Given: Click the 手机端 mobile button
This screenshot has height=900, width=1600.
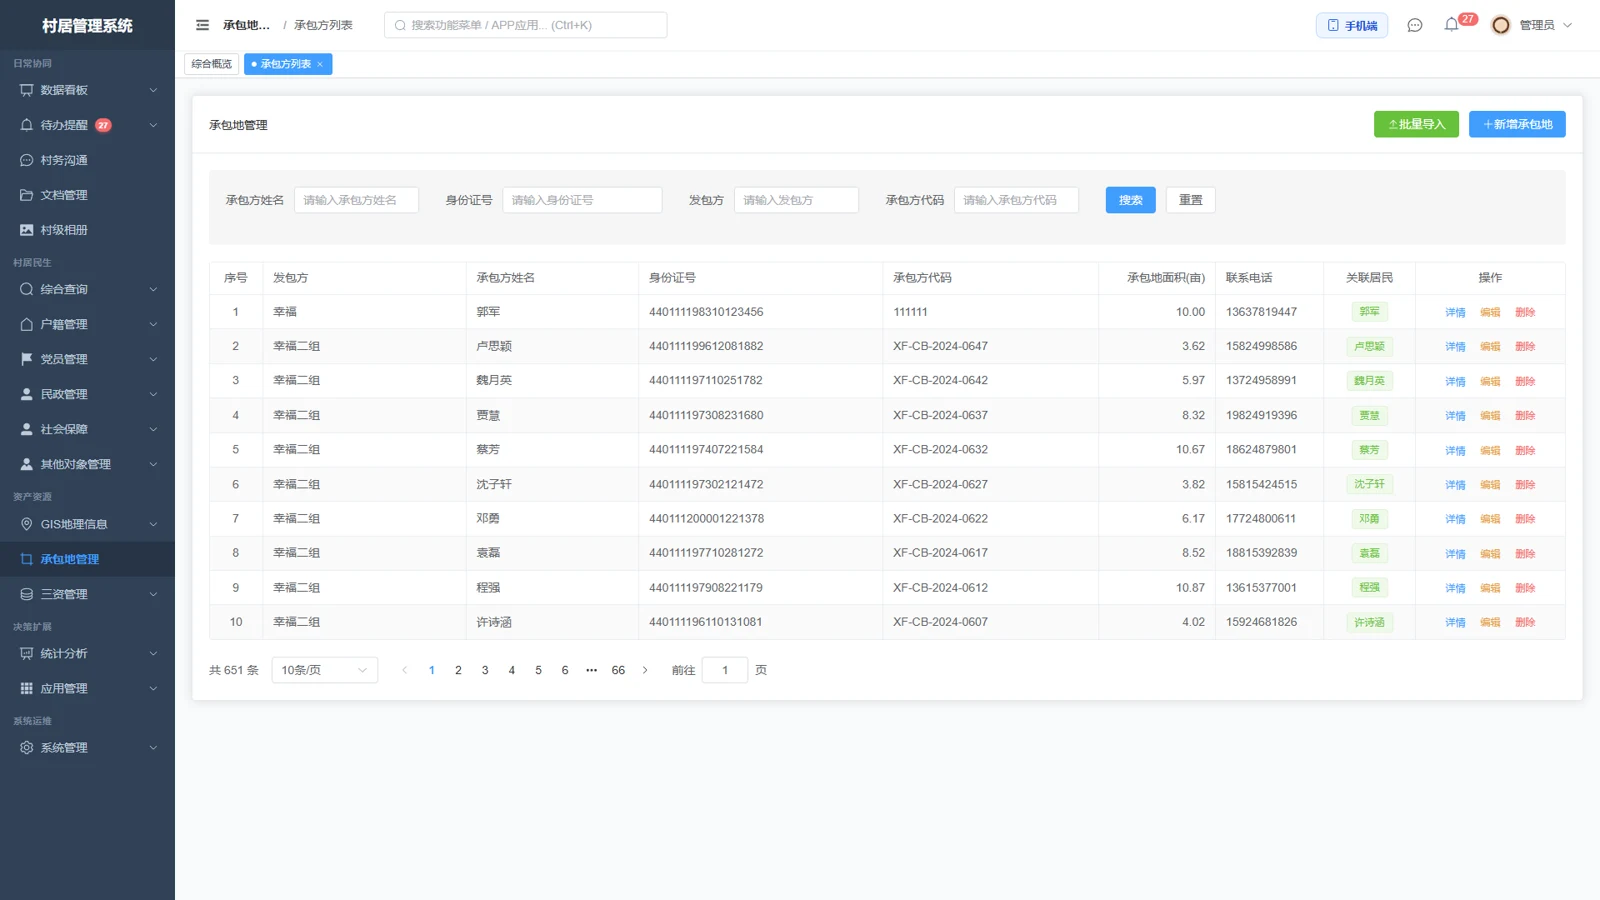Looking at the screenshot, I should 1351,25.
